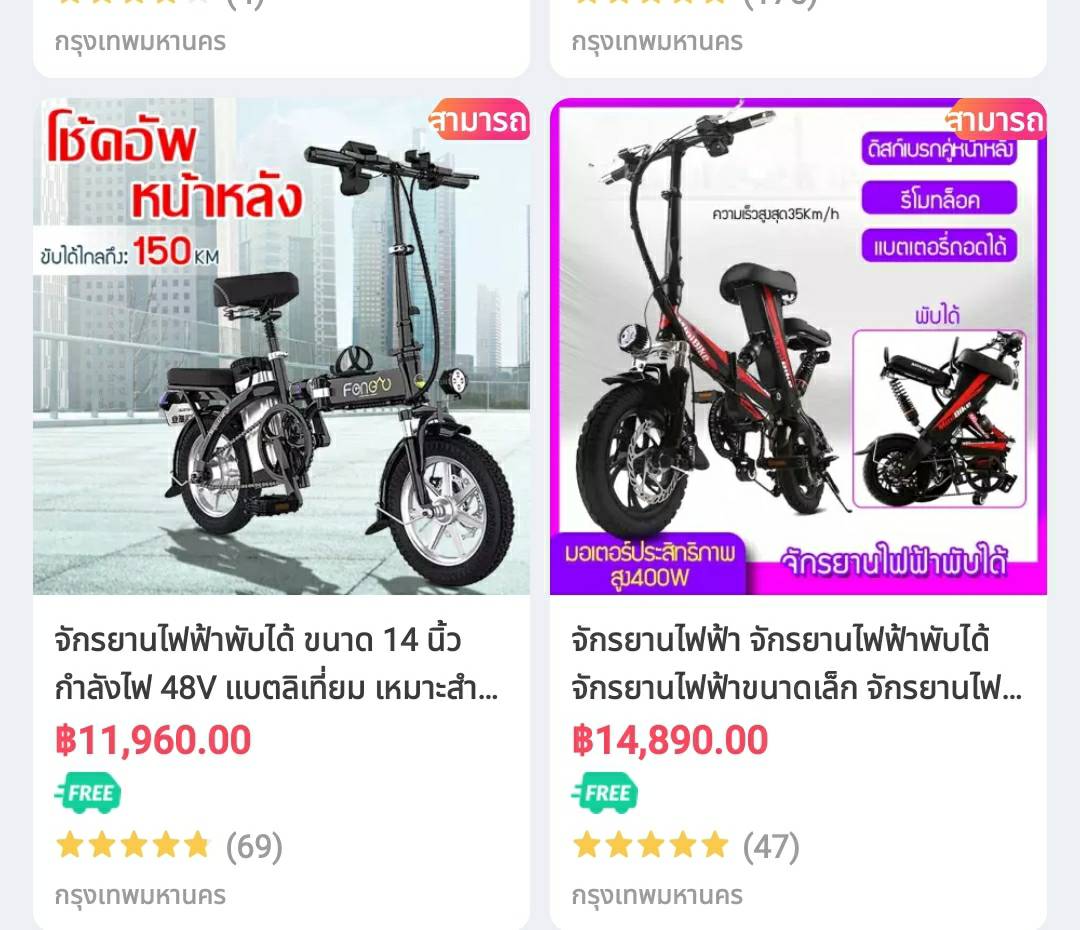1080x930 pixels.
Task: Click the five-star rating with 69 reviews
Action: (x=132, y=845)
